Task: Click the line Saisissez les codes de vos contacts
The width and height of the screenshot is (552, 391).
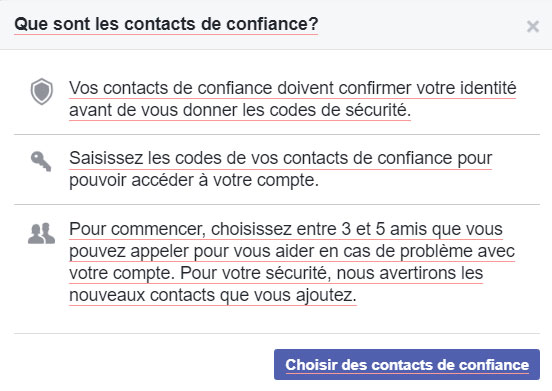Action: tap(281, 158)
